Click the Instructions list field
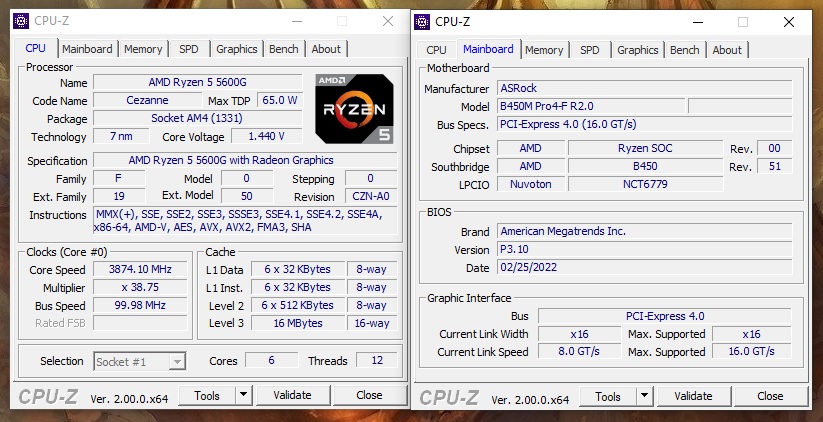Image resolution: width=823 pixels, height=422 pixels. click(x=245, y=220)
